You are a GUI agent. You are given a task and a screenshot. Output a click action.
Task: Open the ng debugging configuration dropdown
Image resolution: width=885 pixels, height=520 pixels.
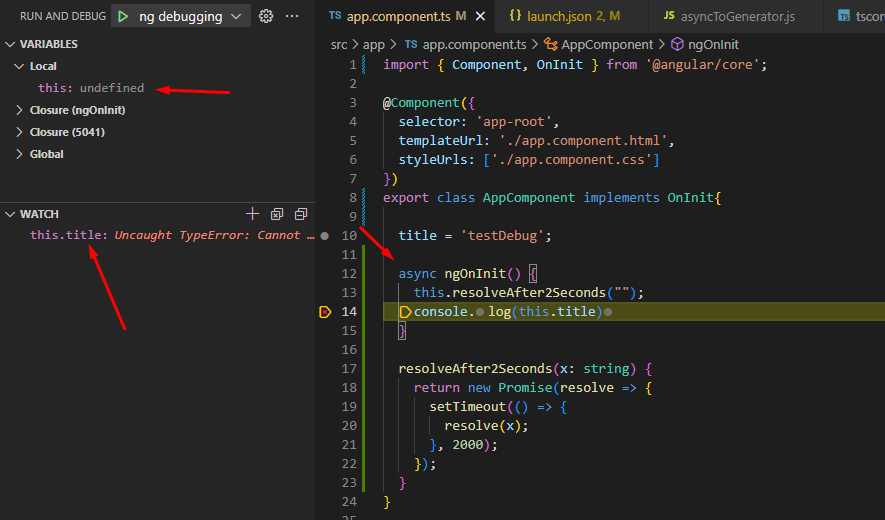point(236,16)
